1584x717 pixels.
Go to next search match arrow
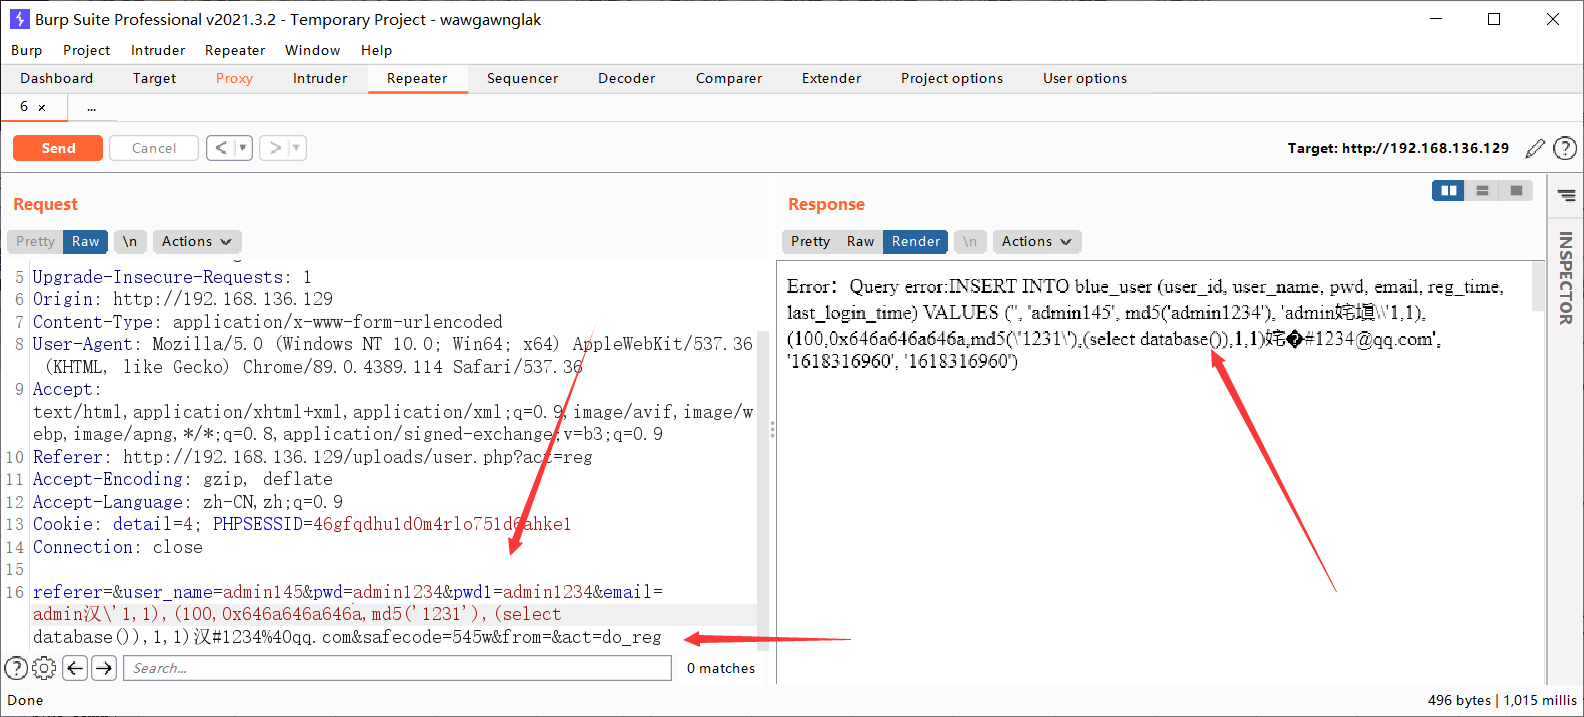coord(104,668)
